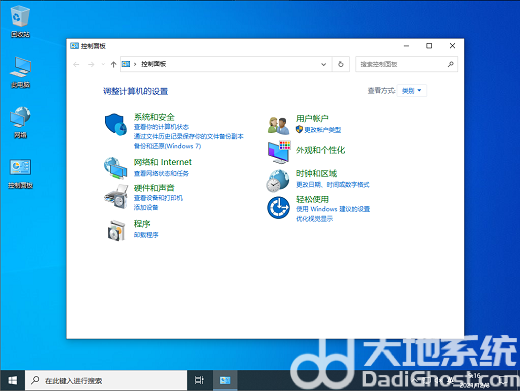Open the 系统和安全 shield icon
This screenshot has height=391, width=520.
(116, 124)
